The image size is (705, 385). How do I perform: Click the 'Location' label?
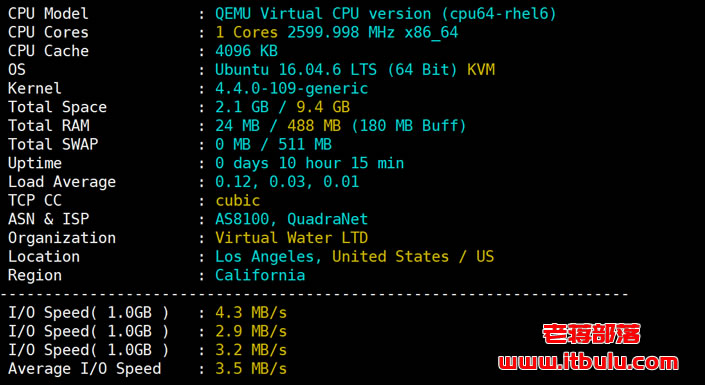44,257
